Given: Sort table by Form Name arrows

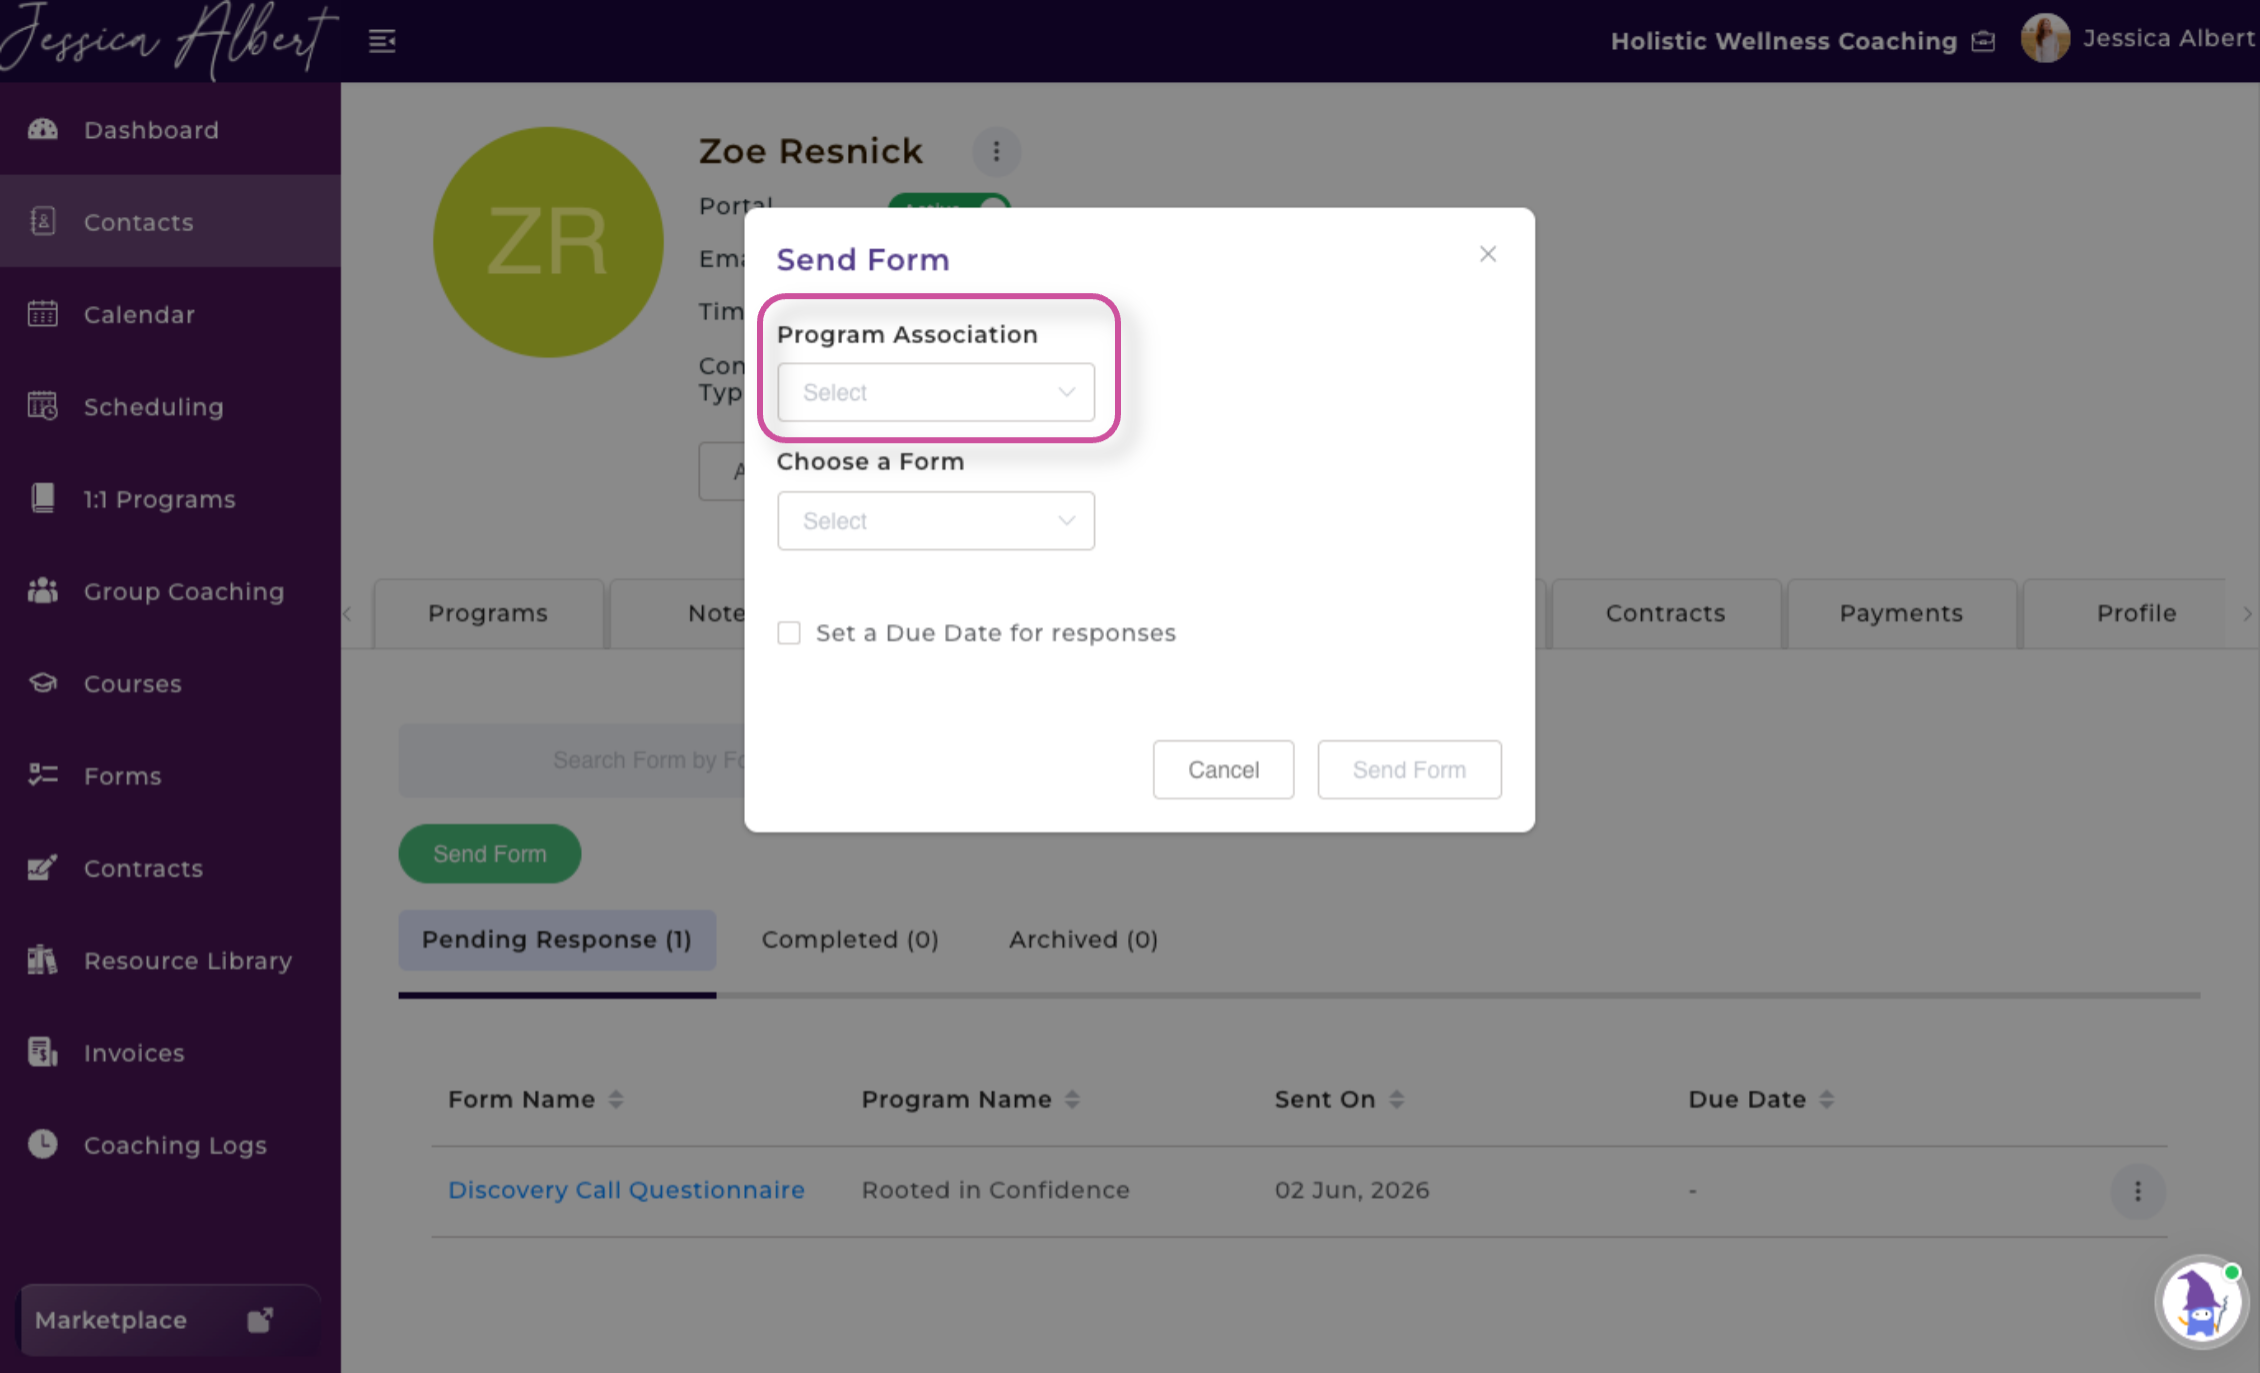Looking at the screenshot, I should (616, 1099).
